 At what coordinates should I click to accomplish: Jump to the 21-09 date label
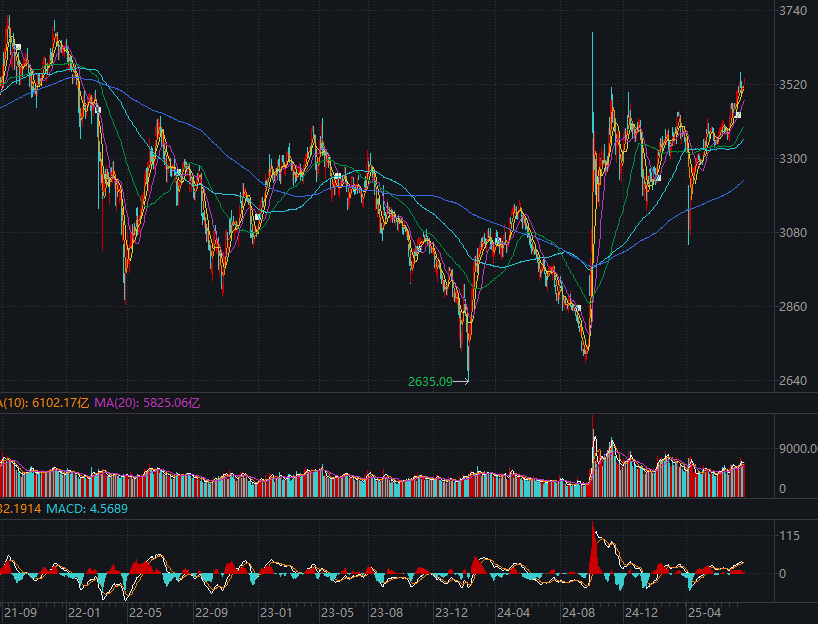click(21, 612)
